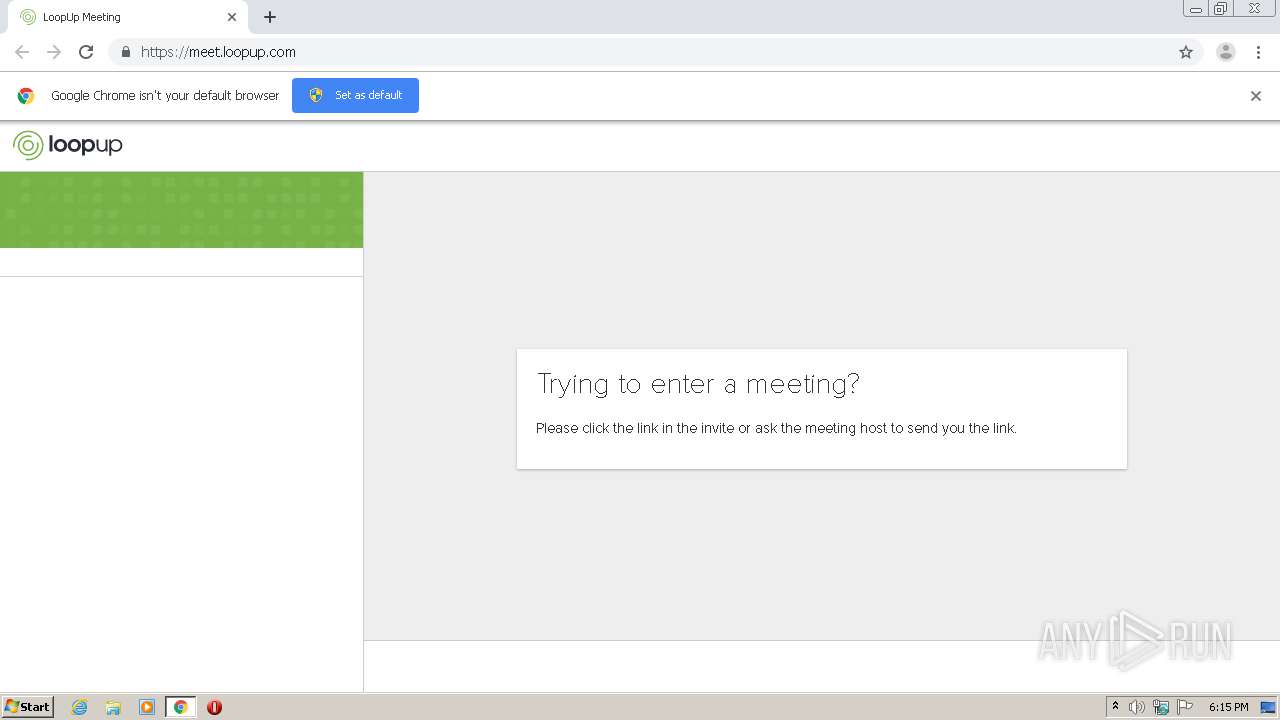Bookmark this page with the star
Viewport: 1280px width, 720px height.
click(1186, 52)
